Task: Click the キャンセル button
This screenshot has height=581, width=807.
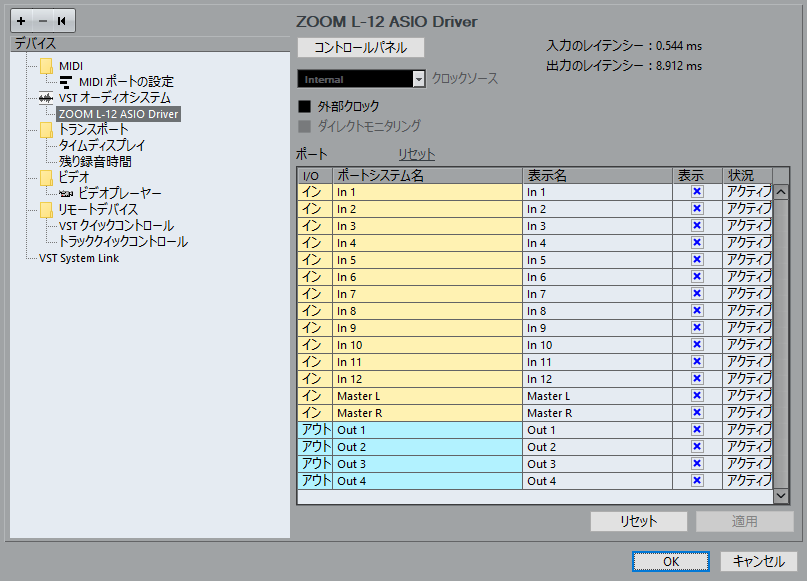Action: click(759, 561)
